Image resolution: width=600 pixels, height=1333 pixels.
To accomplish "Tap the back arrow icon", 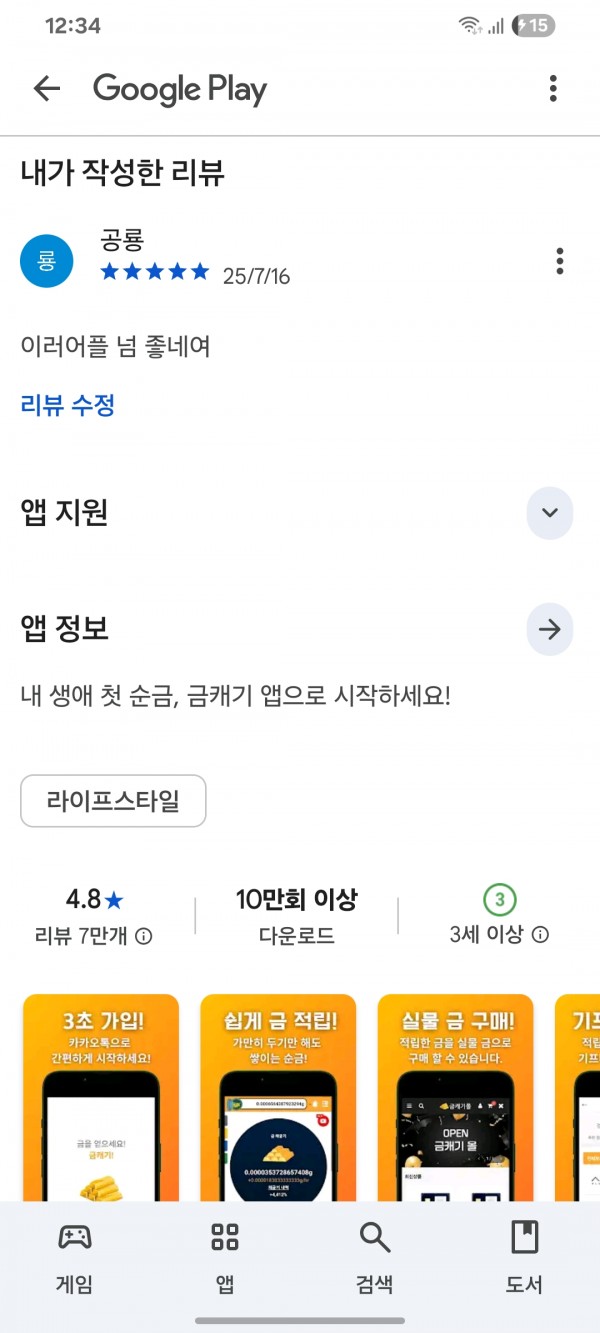I will tap(47, 89).
